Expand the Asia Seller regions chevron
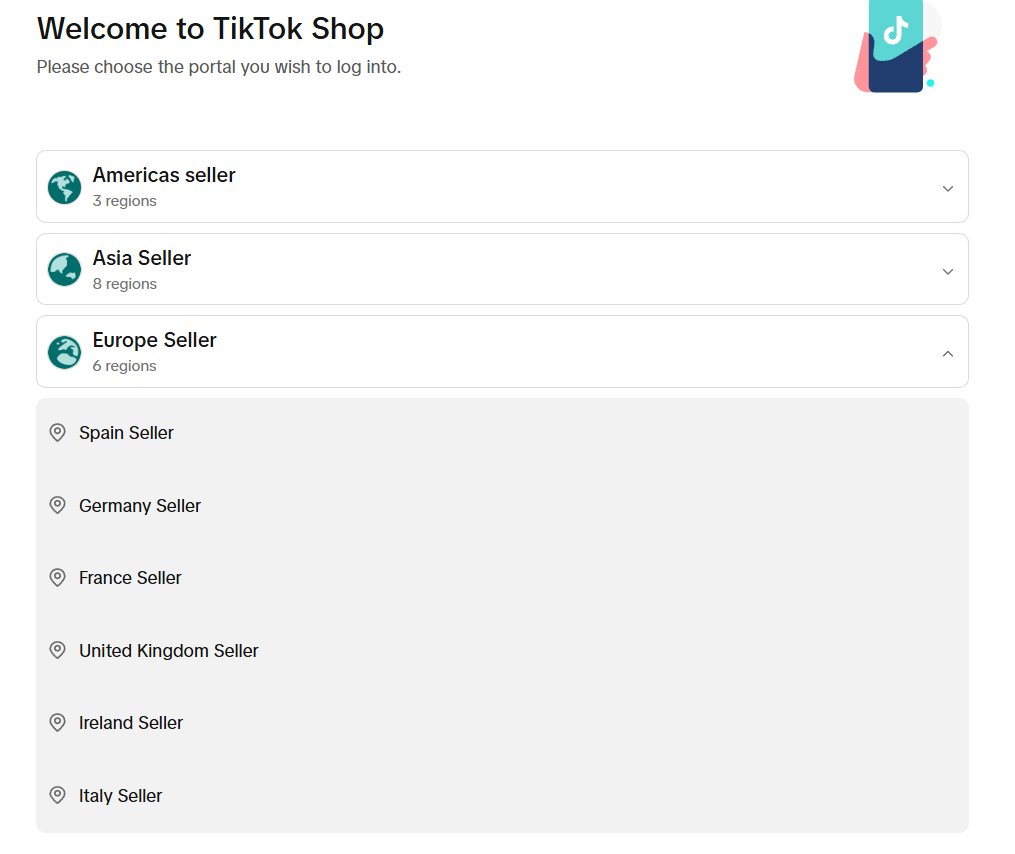1015x854 pixels. [x=948, y=271]
